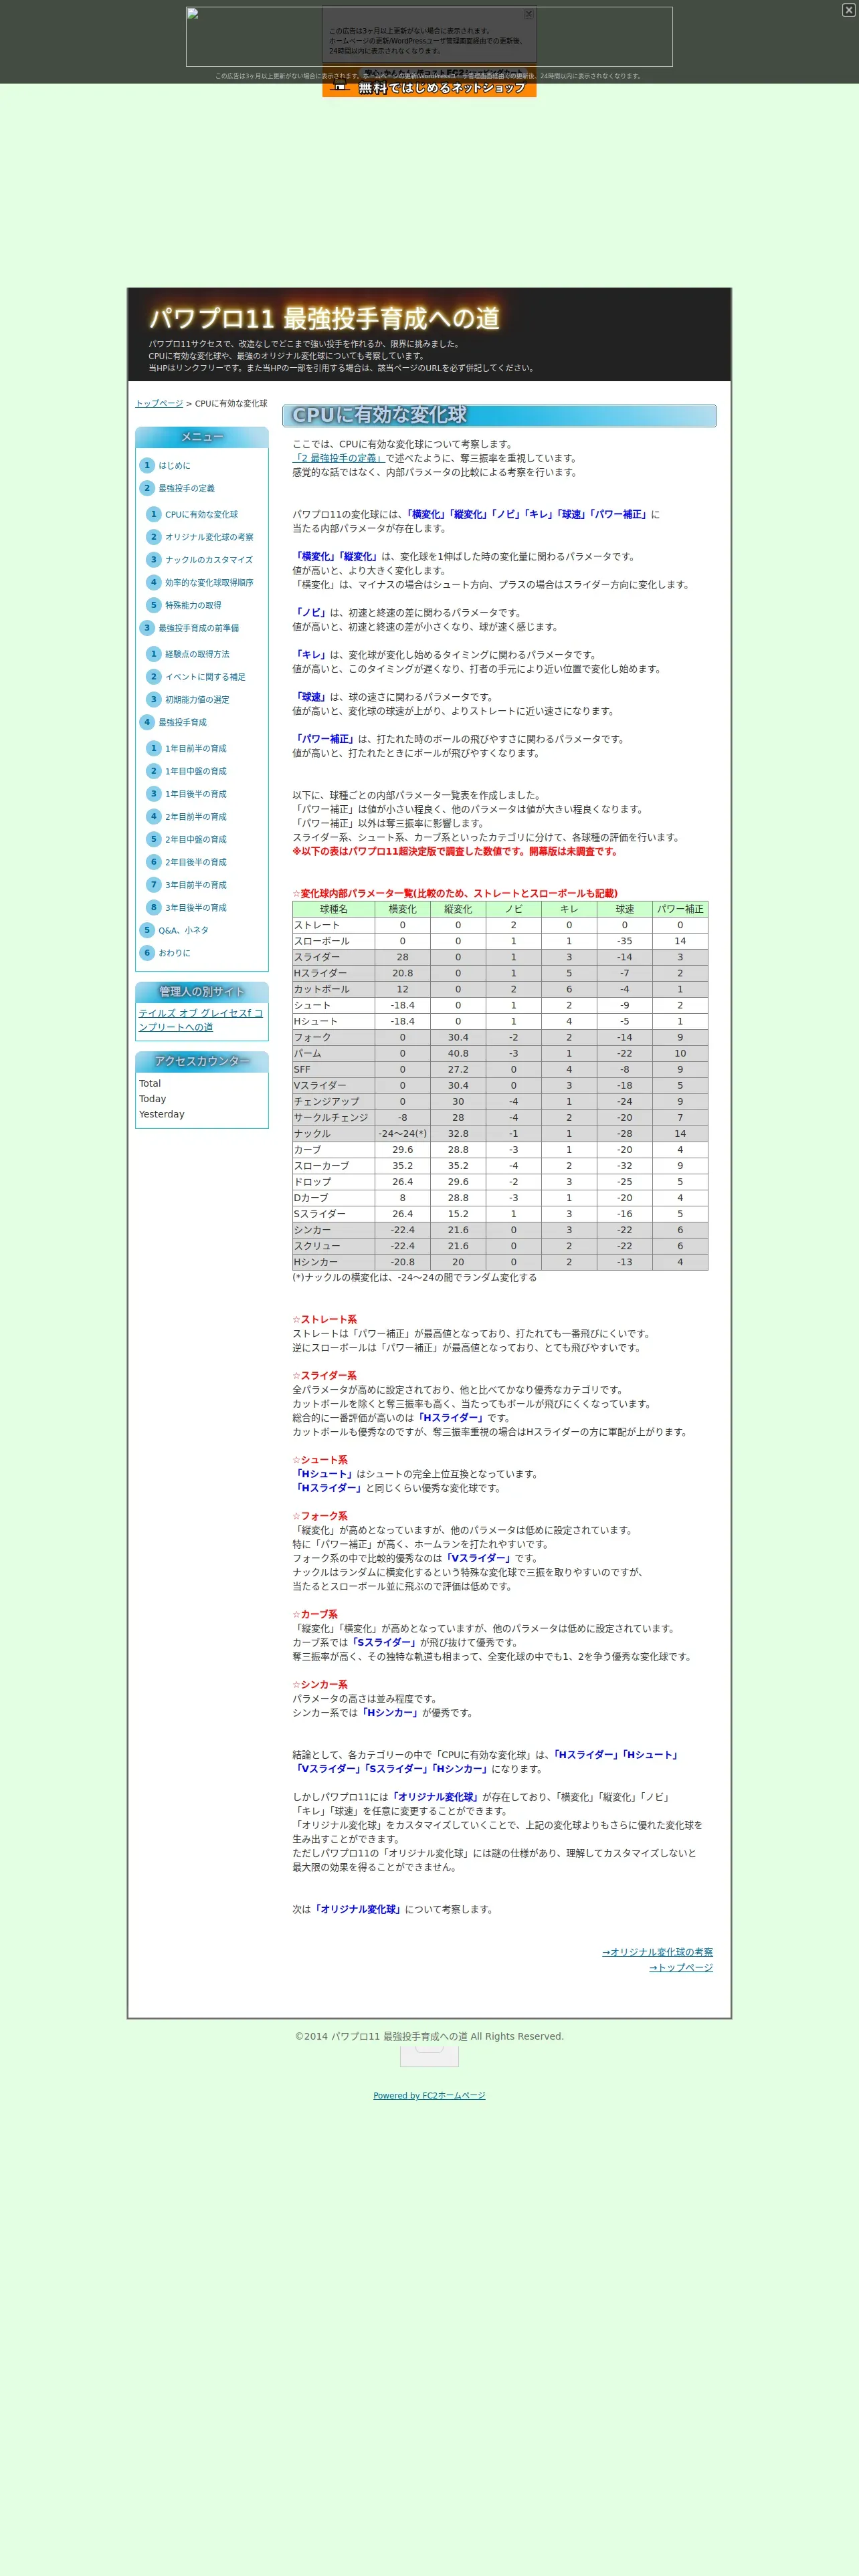The image size is (859, 2576).
Task: Click the number 2 bullet beside 最強投手の定義
Action: pyautogui.click(x=147, y=488)
